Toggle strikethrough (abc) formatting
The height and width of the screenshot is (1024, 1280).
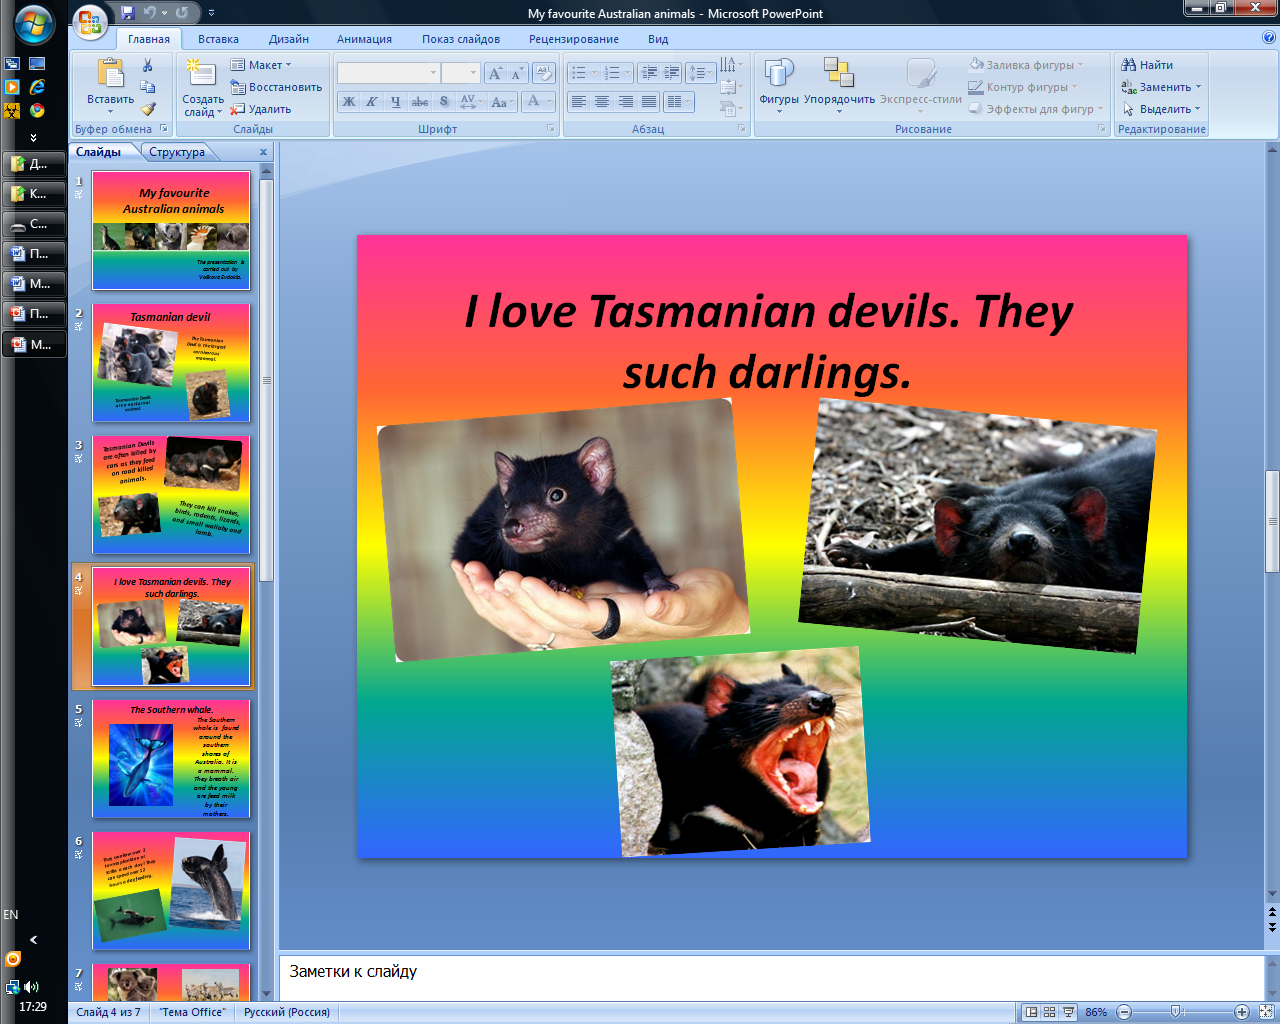420,101
